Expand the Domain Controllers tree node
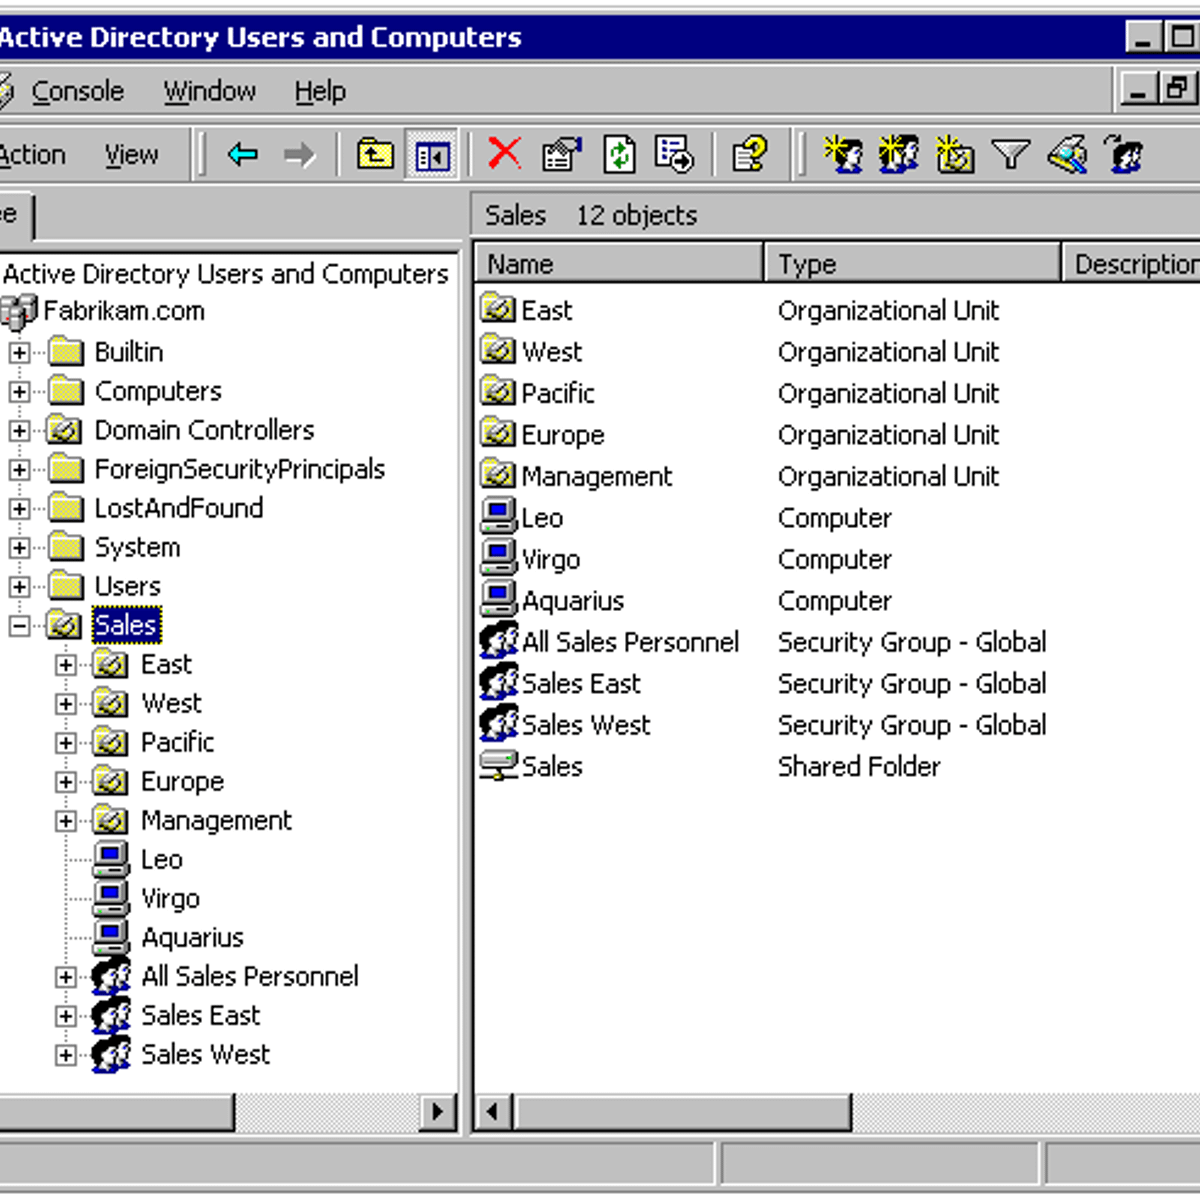Image resolution: width=1200 pixels, height=1200 pixels. pos(20,430)
